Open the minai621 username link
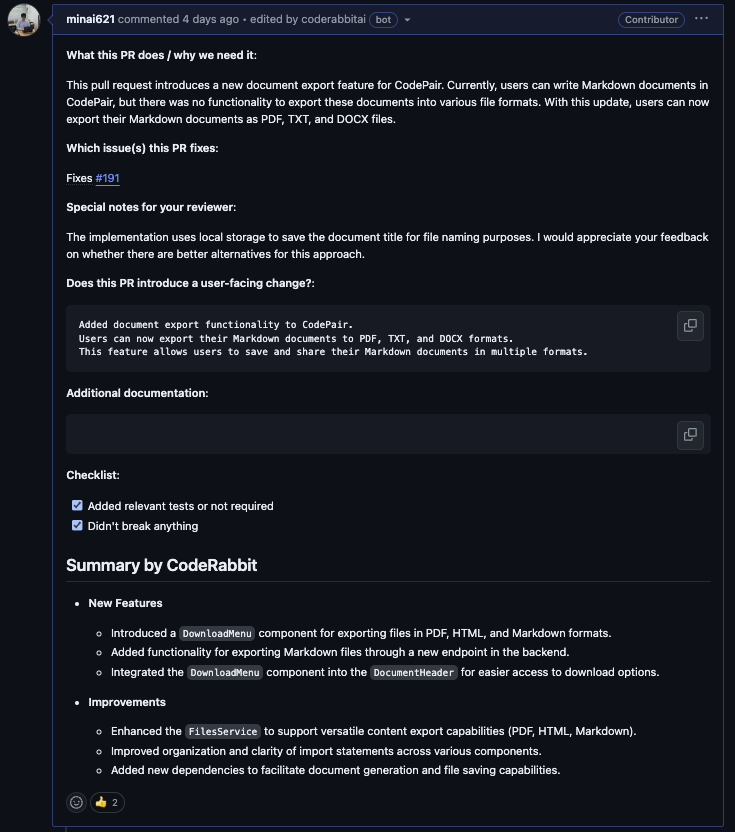 pos(90,20)
